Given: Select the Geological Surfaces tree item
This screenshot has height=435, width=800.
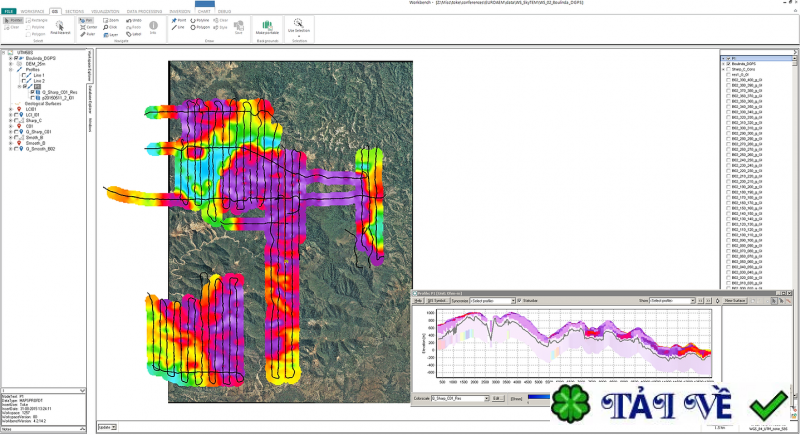Looking at the screenshot, I should tap(44, 103).
